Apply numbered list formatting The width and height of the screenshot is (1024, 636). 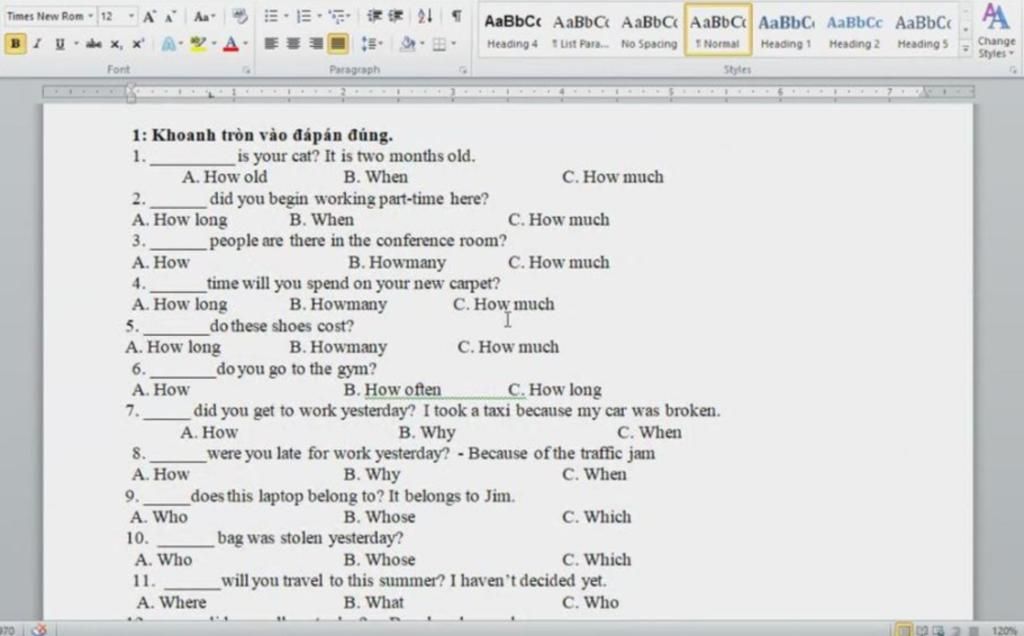pos(304,16)
